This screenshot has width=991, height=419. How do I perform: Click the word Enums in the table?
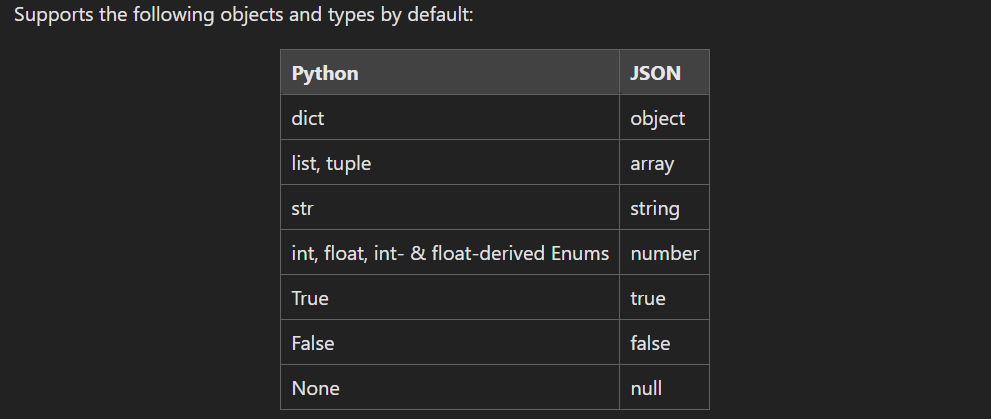pyautogui.click(x=581, y=253)
